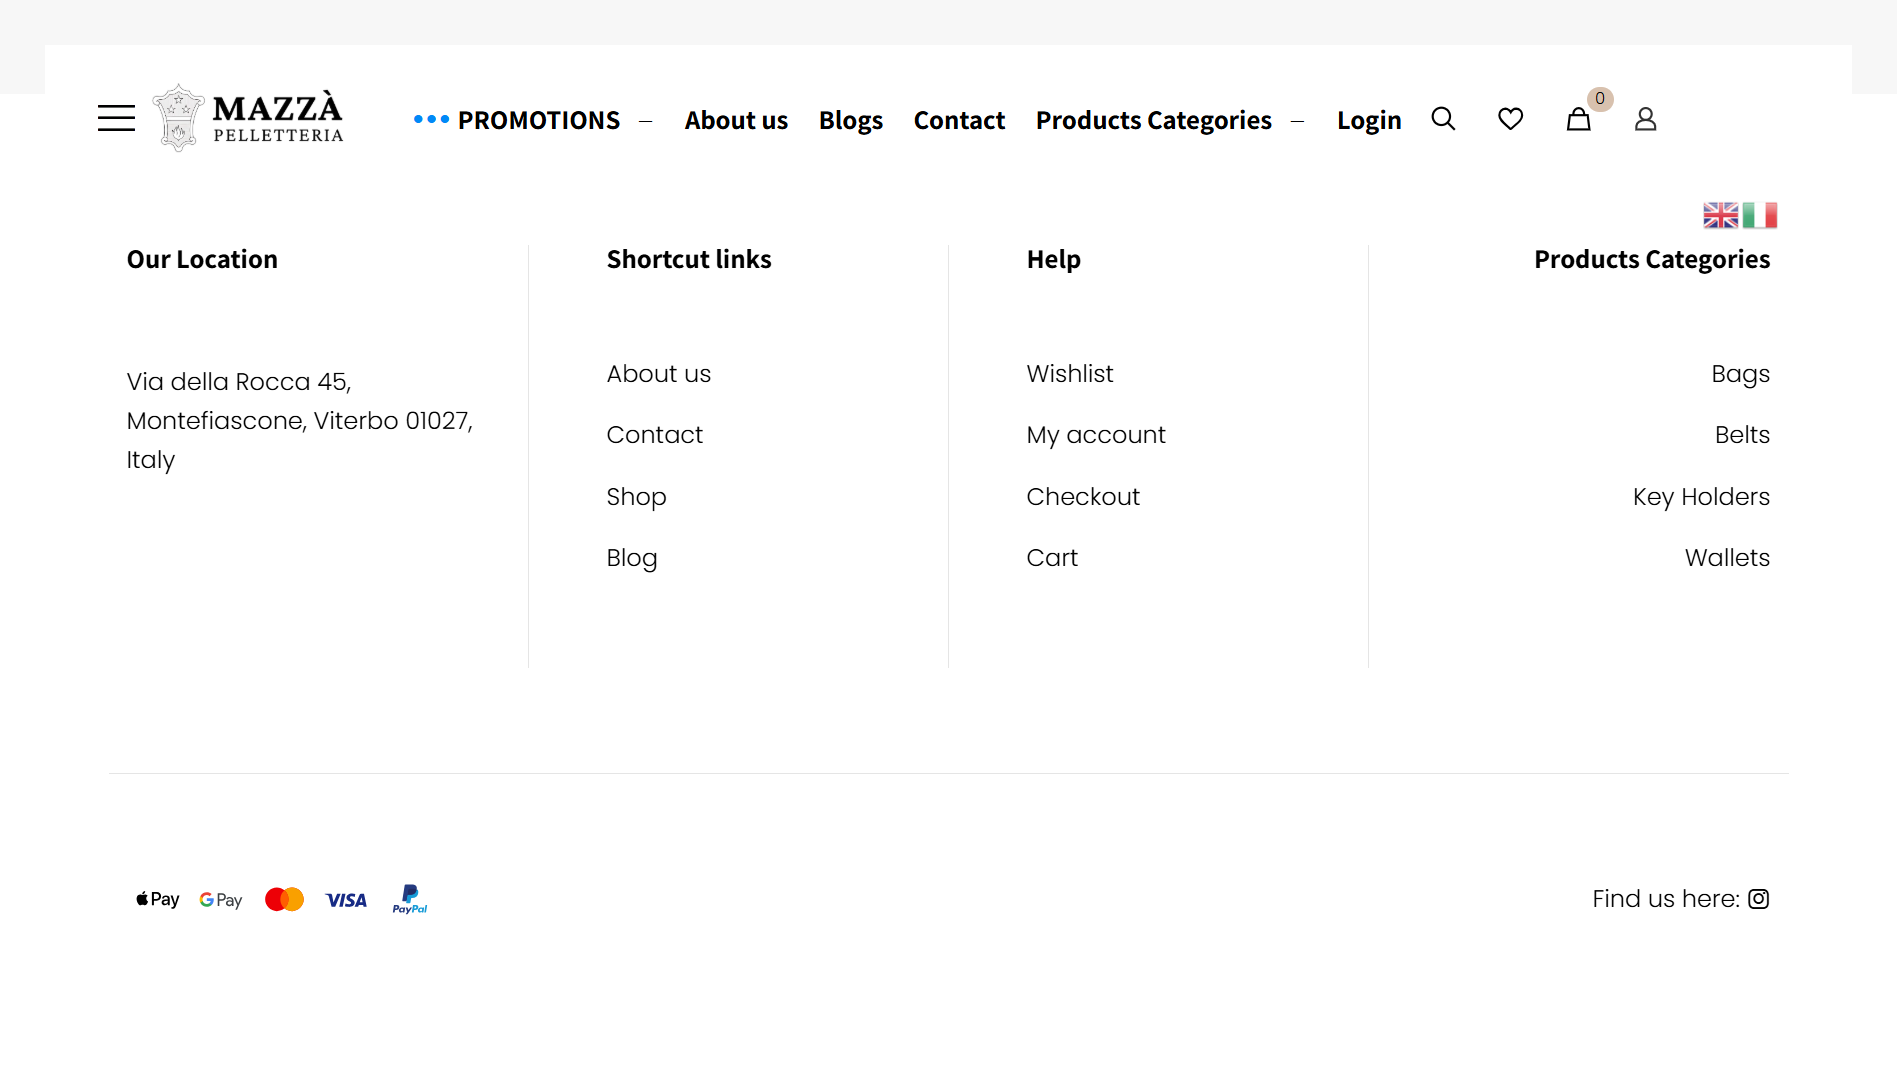Expand Products Categories in the navbar
Screen dimensions: 1897x1078
pyautogui.click(x=1154, y=120)
